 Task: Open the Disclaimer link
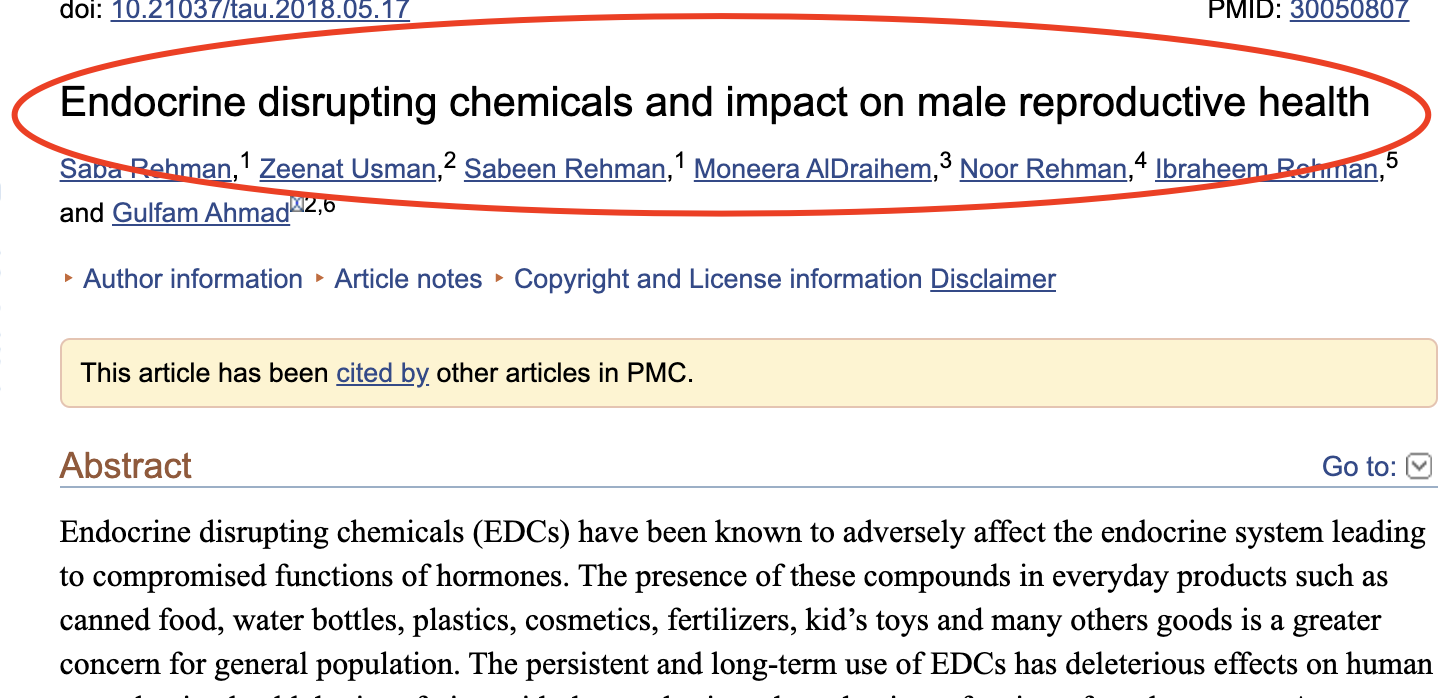(993, 279)
